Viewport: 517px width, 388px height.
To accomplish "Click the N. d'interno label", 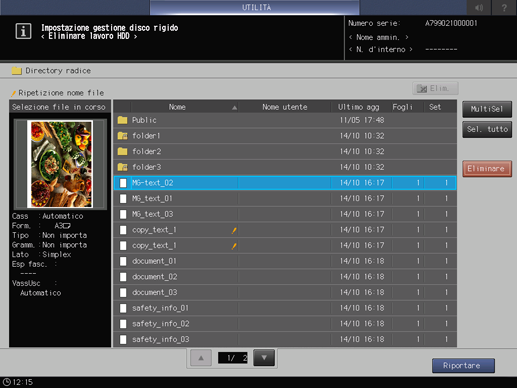I will click(381, 50).
